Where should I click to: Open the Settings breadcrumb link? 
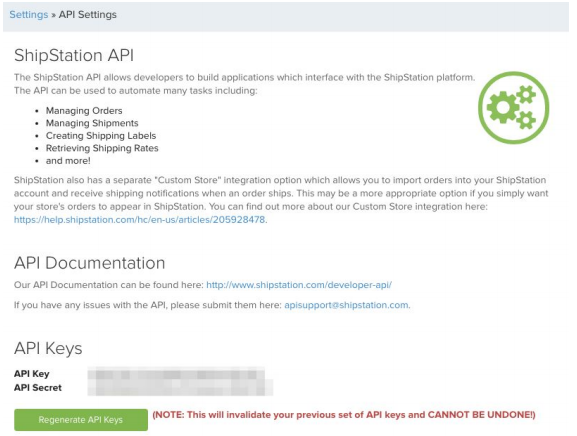(29, 15)
